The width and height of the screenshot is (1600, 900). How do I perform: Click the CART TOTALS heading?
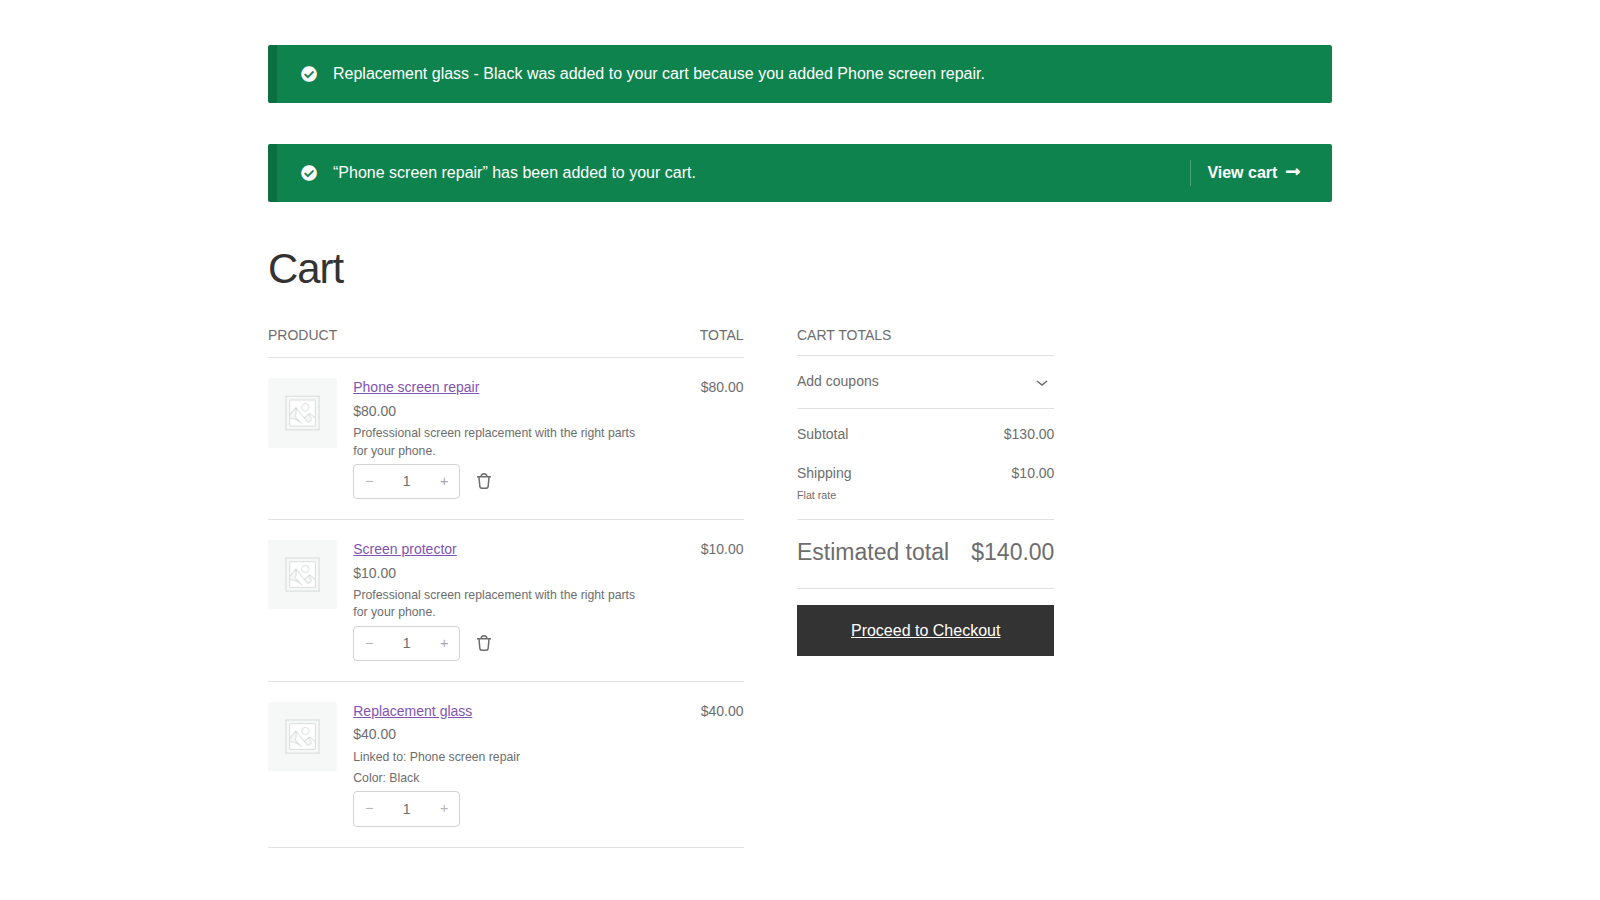click(x=844, y=335)
